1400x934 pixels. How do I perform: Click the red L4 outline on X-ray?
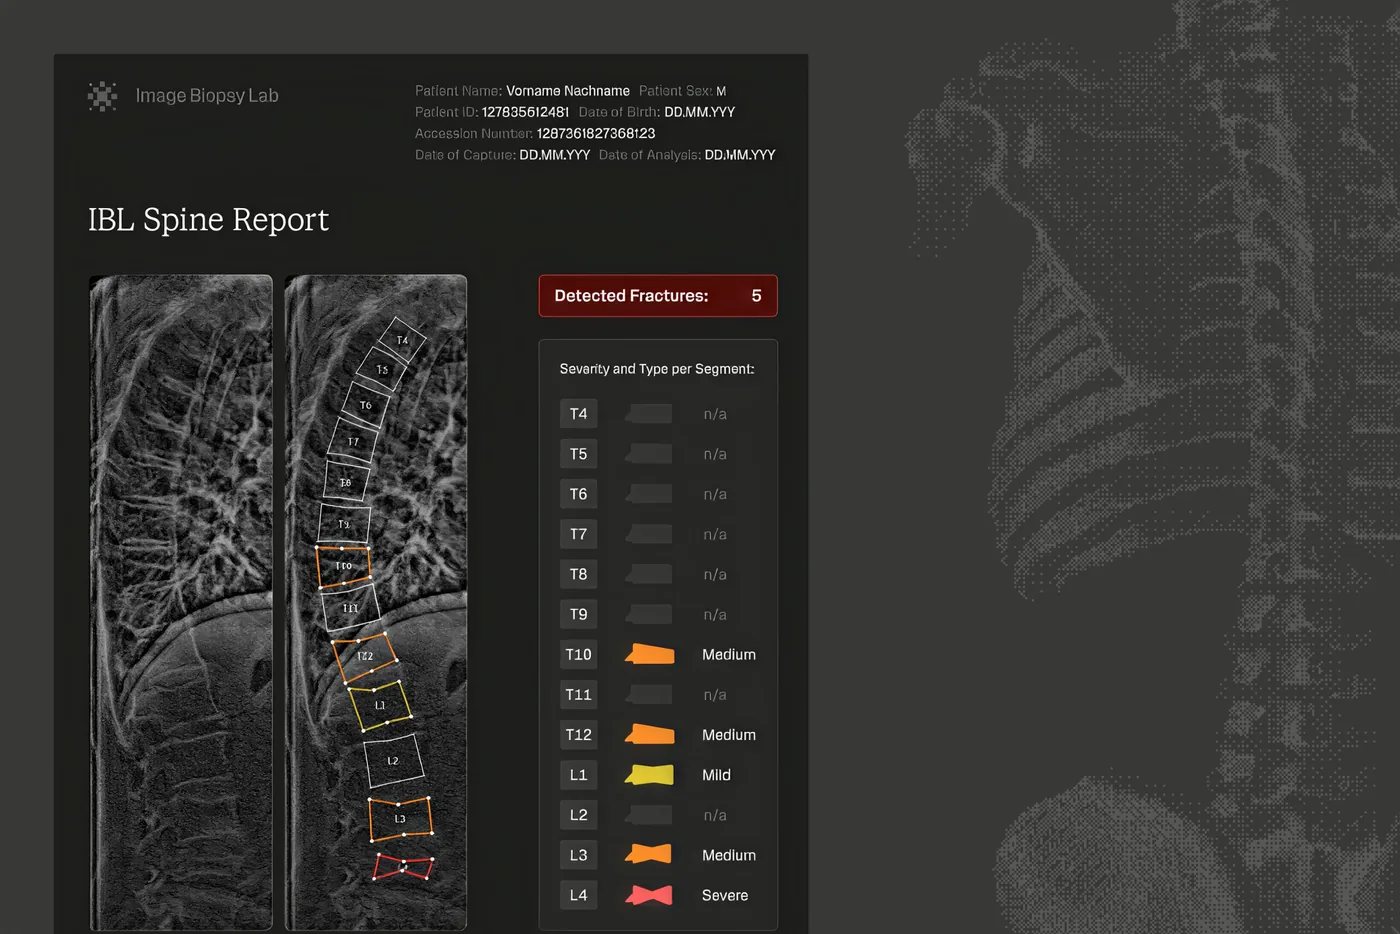click(403, 866)
